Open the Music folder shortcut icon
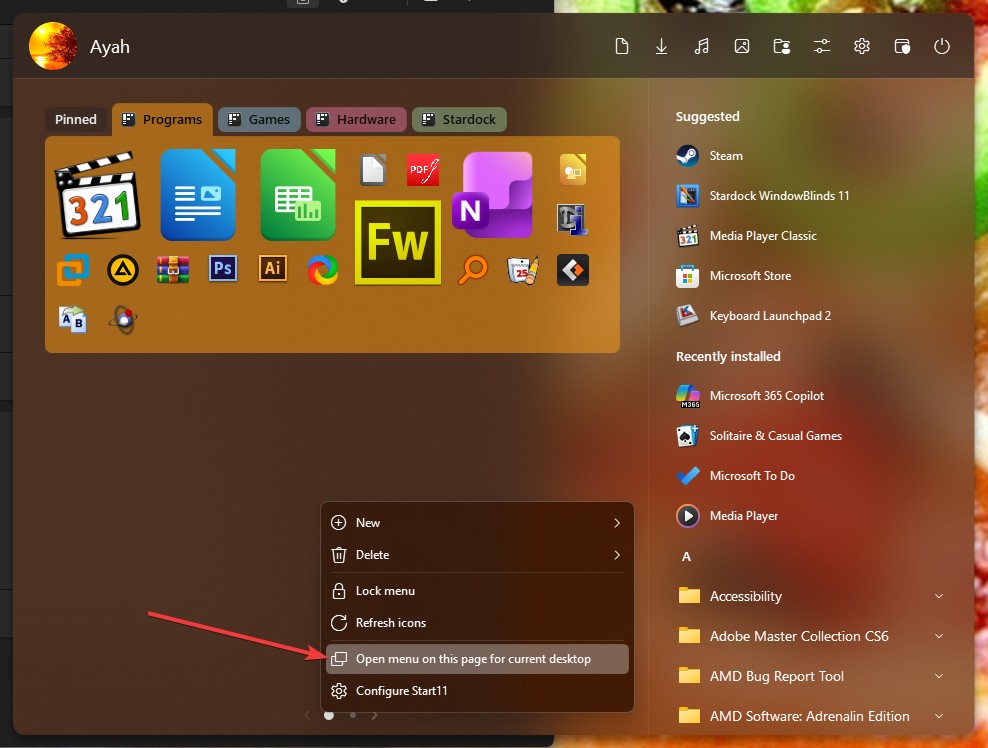The height and width of the screenshot is (748, 988). click(701, 46)
